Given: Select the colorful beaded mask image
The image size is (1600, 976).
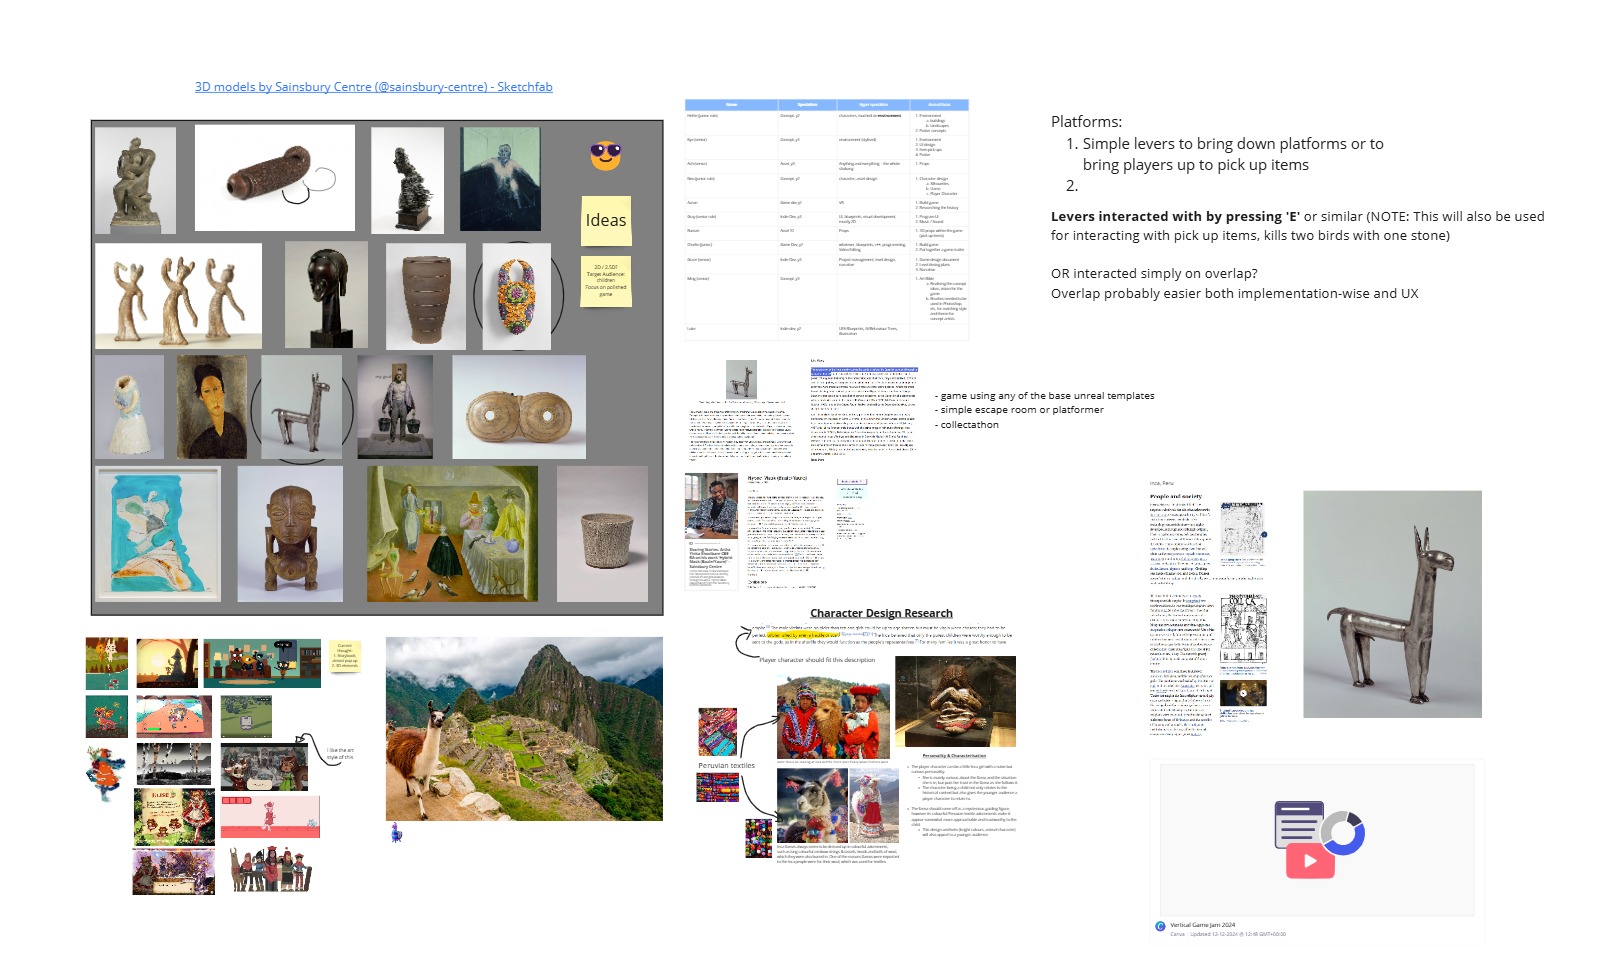Looking at the screenshot, I should [x=517, y=296].
